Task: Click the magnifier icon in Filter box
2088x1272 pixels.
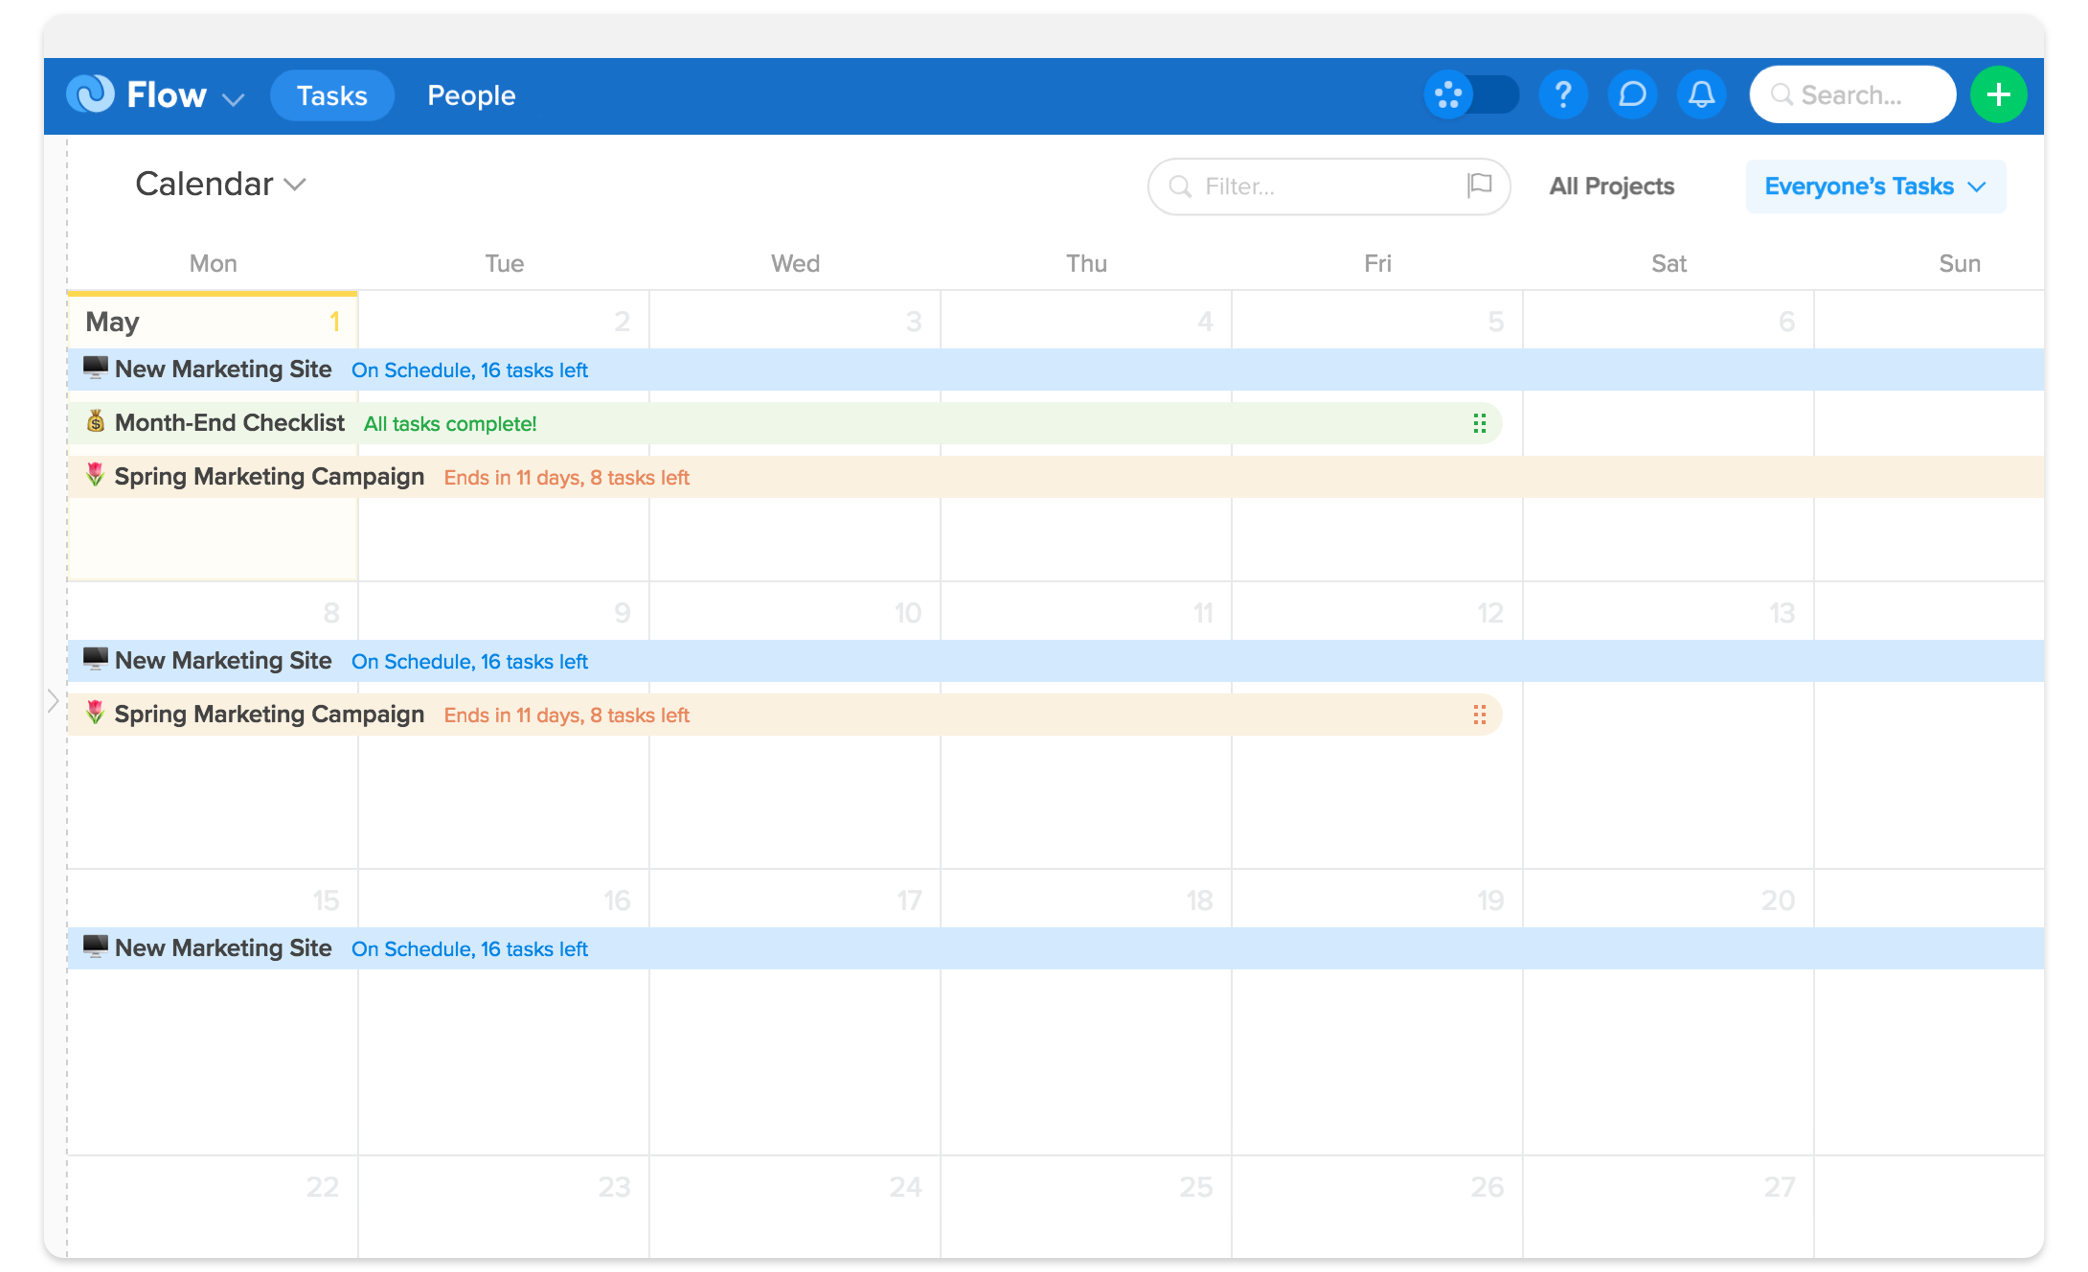Action: tap(1180, 187)
